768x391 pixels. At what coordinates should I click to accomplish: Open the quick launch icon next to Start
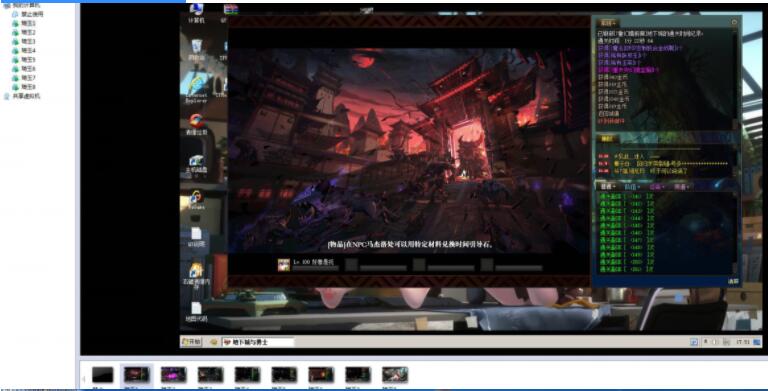pyautogui.click(x=214, y=342)
